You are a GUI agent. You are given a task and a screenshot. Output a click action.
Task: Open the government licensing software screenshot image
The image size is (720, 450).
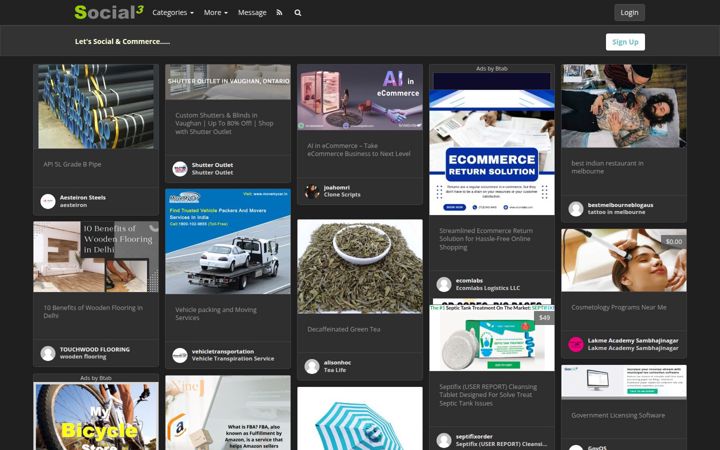(x=624, y=382)
